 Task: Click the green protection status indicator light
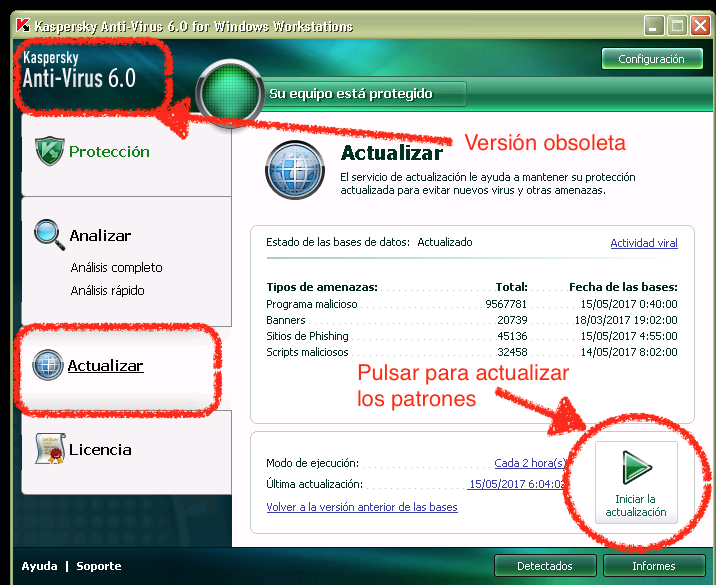click(x=230, y=93)
